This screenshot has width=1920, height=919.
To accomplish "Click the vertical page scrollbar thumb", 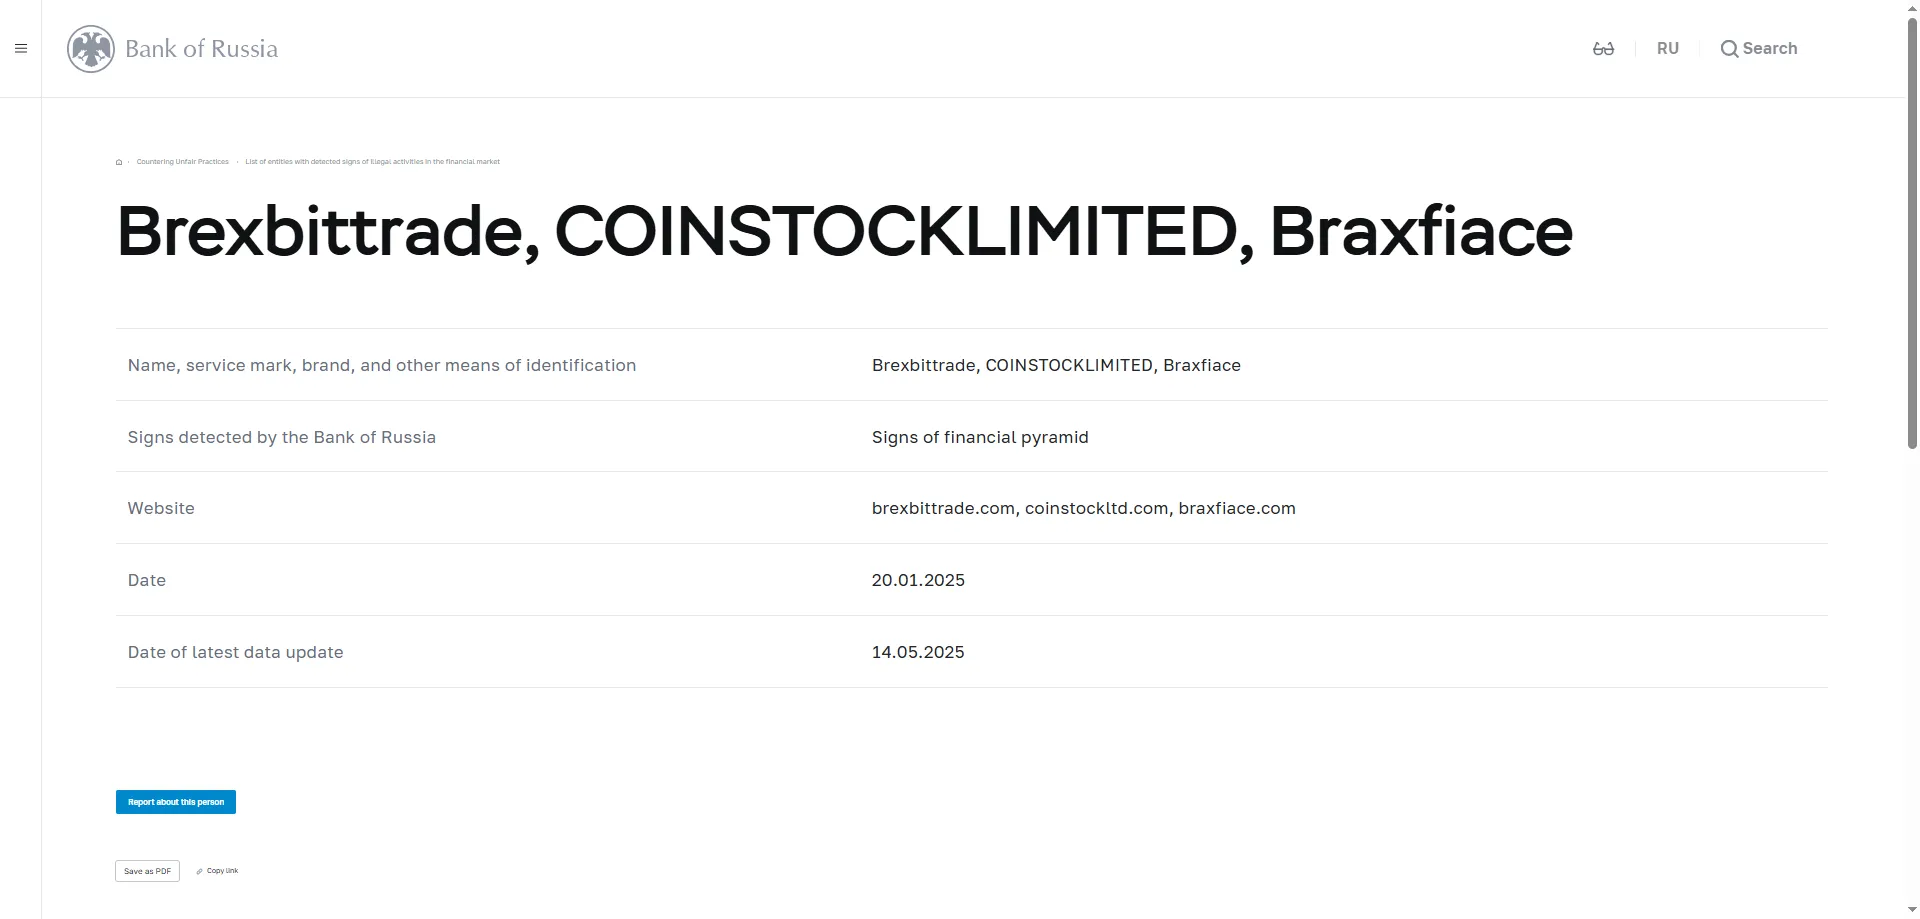I will [x=1912, y=230].
